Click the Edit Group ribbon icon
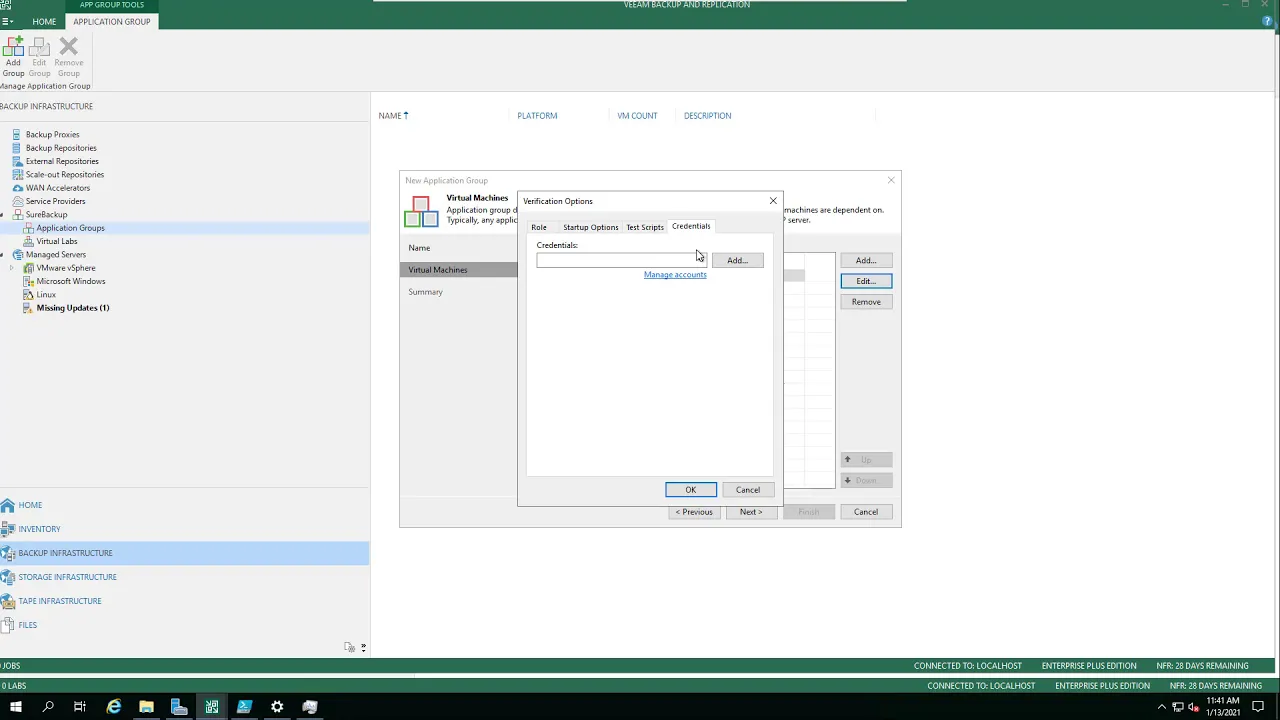1280x720 pixels. click(x=39, y=57)
